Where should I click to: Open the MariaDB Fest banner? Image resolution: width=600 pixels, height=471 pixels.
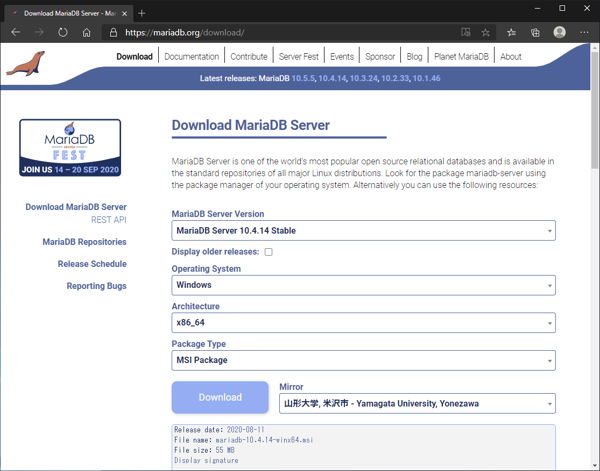click(70, 148)
